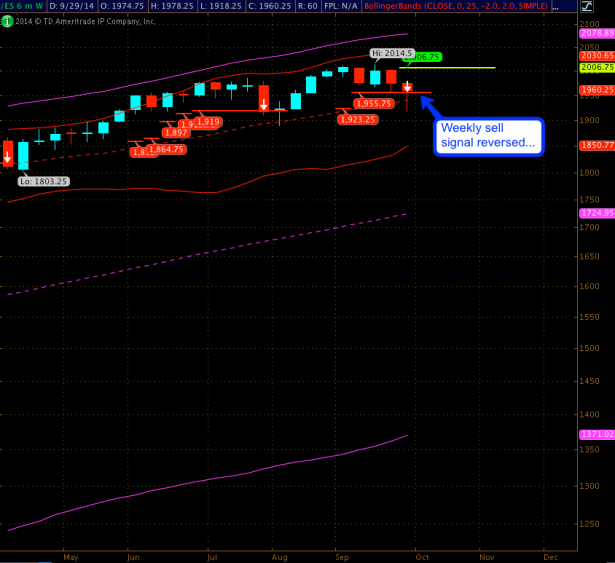This screenshot has height=563, width=615.
Task: Click the 'Weekly sell signal reversed...' text box
Action: pyautogui.click(x=488, y=136)
